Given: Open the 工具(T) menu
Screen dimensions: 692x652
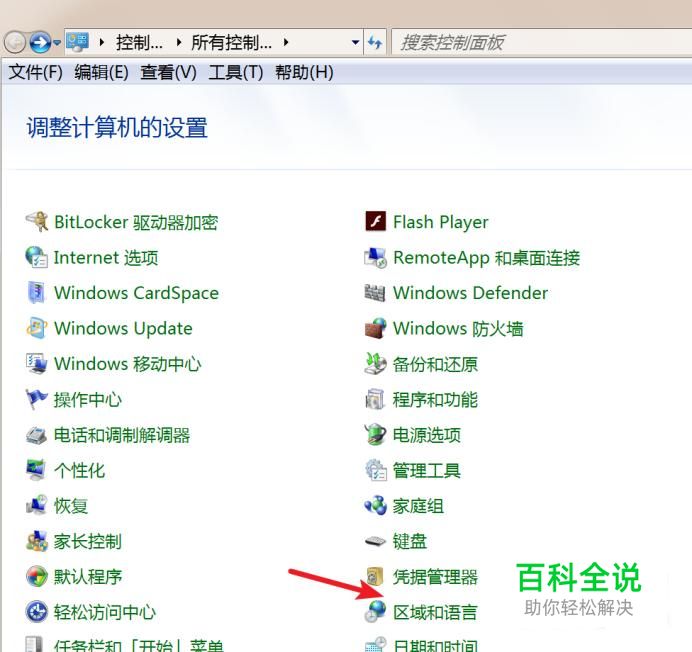Looking at the screenshot, I should point(236,72).
